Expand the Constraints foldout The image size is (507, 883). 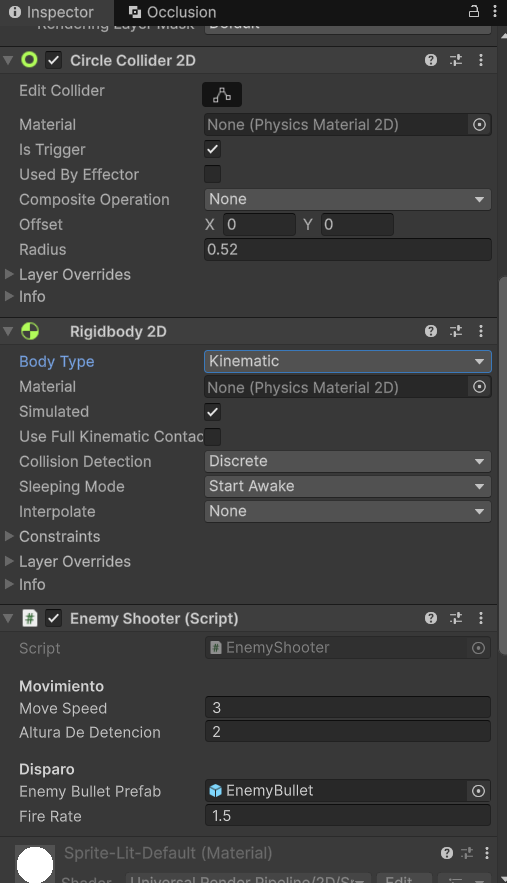tap(9, 536)
